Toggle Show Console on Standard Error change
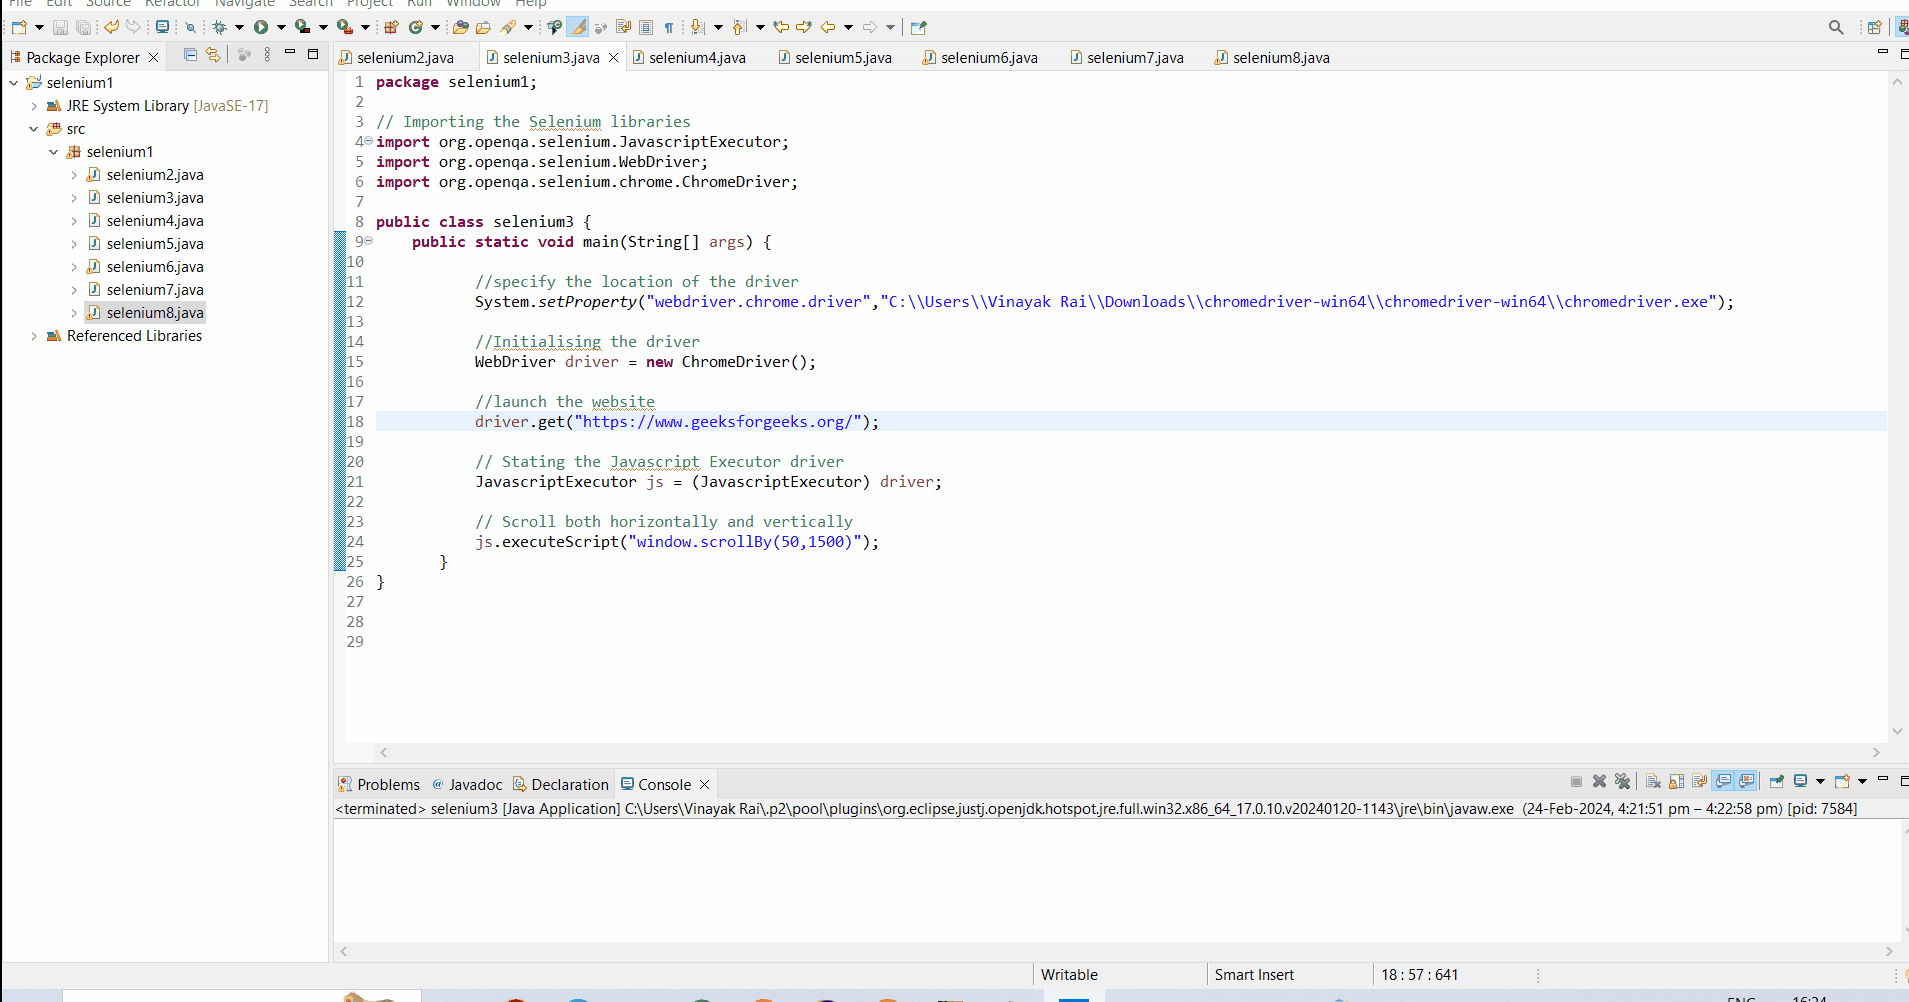This screenshot has width=1909, height=1002. (x=1746, y=781)
